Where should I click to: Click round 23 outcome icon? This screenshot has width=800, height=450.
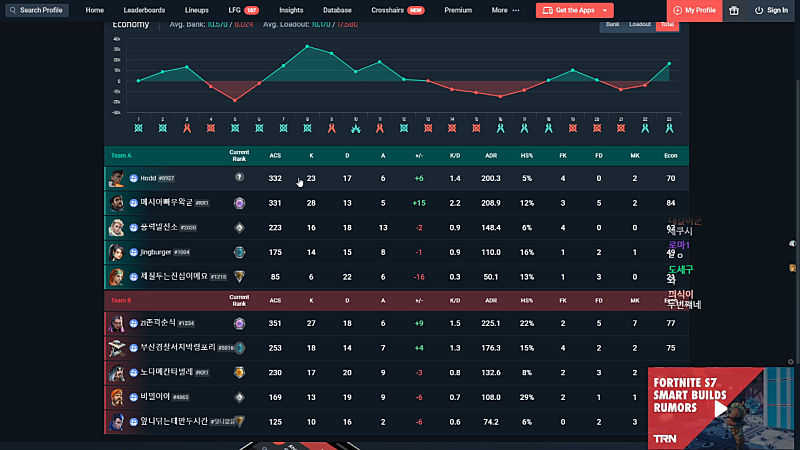(669, 128)
